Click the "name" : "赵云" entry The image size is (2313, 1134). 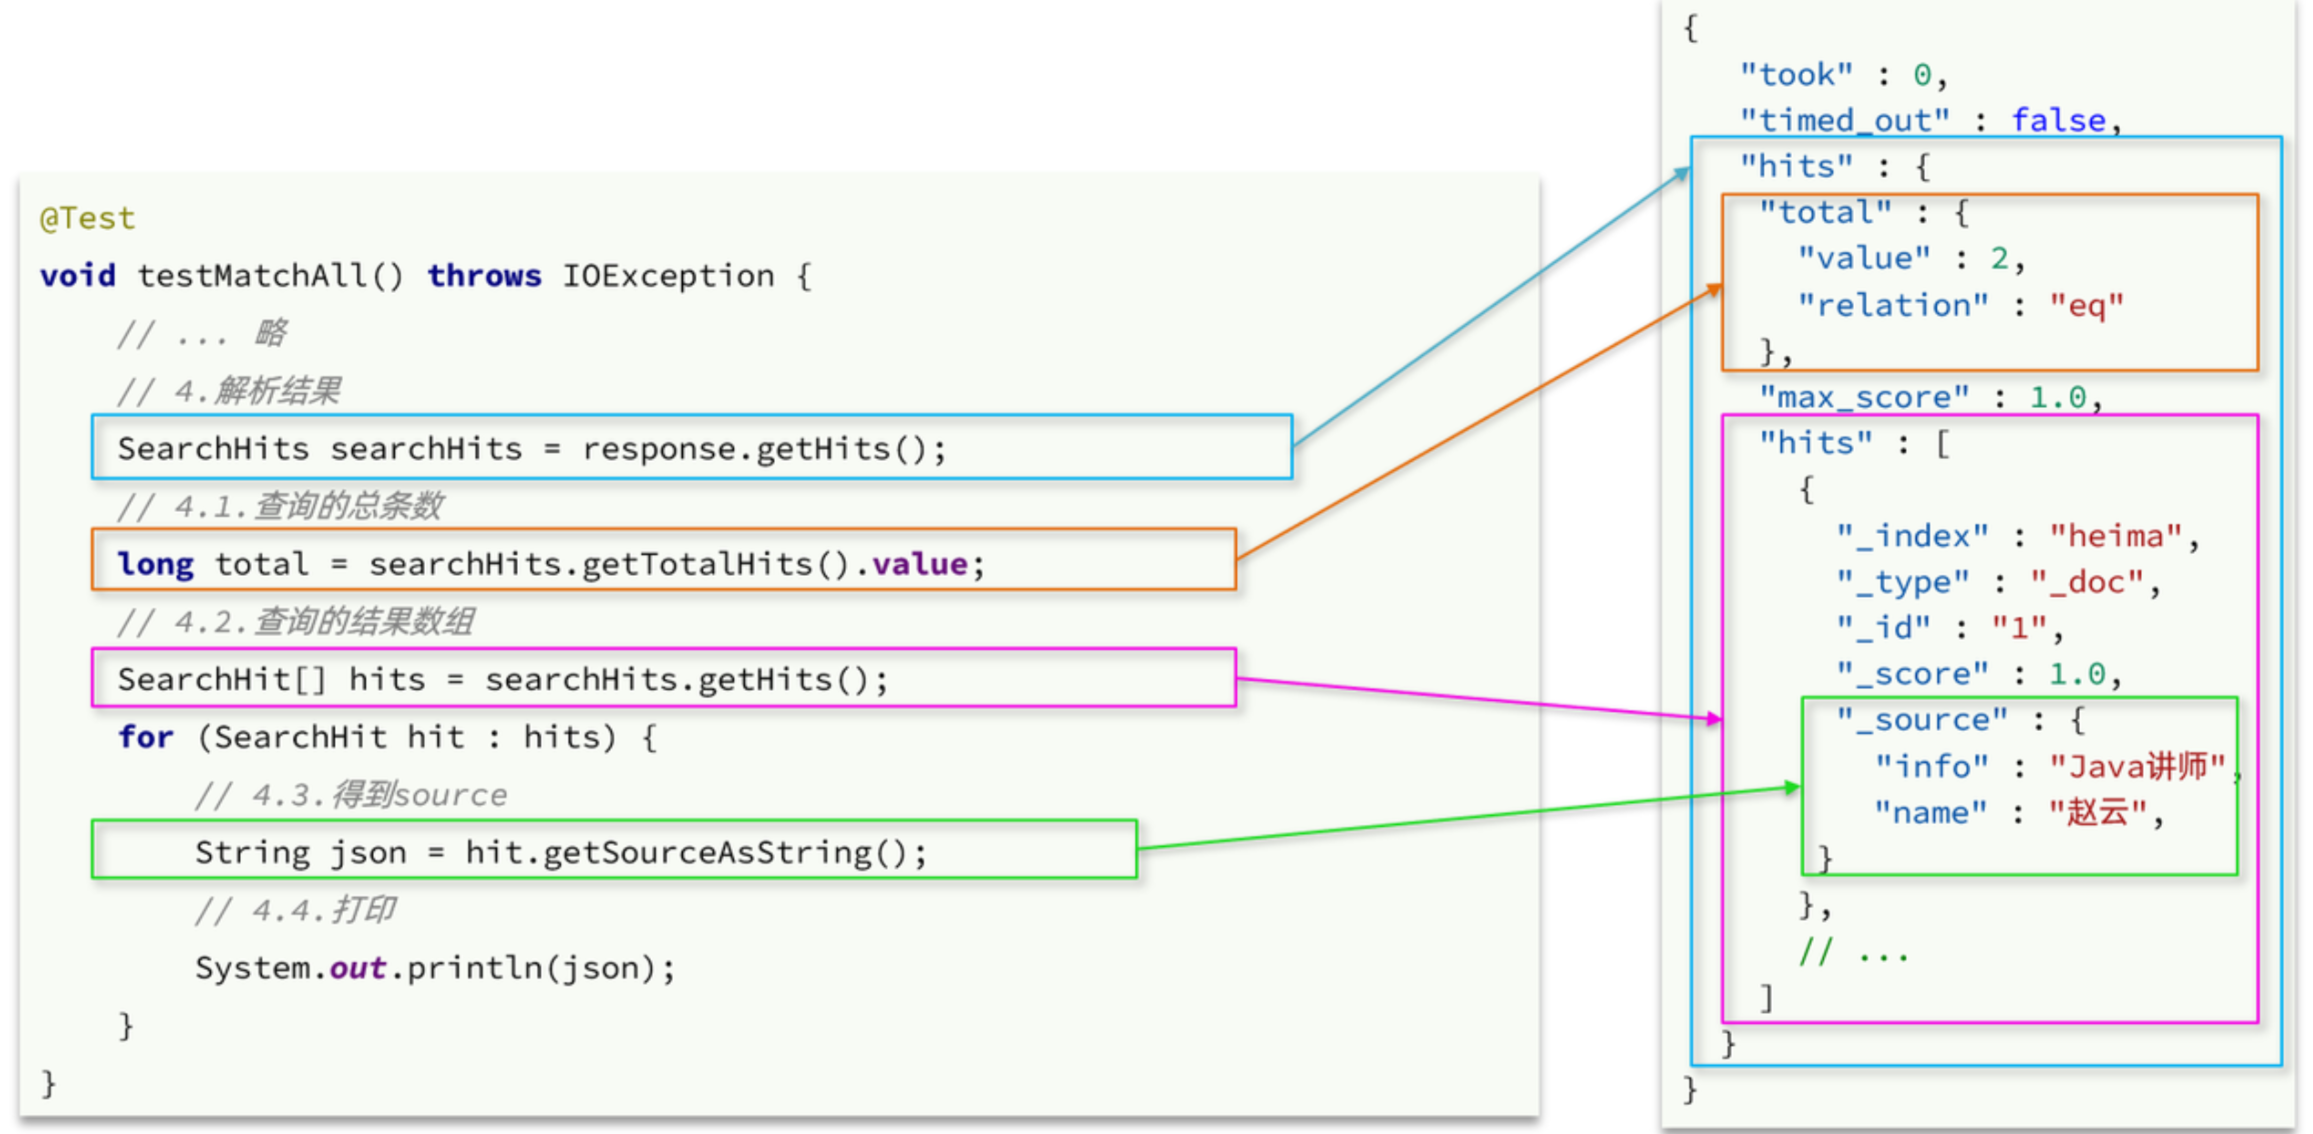coord(2015,813)
